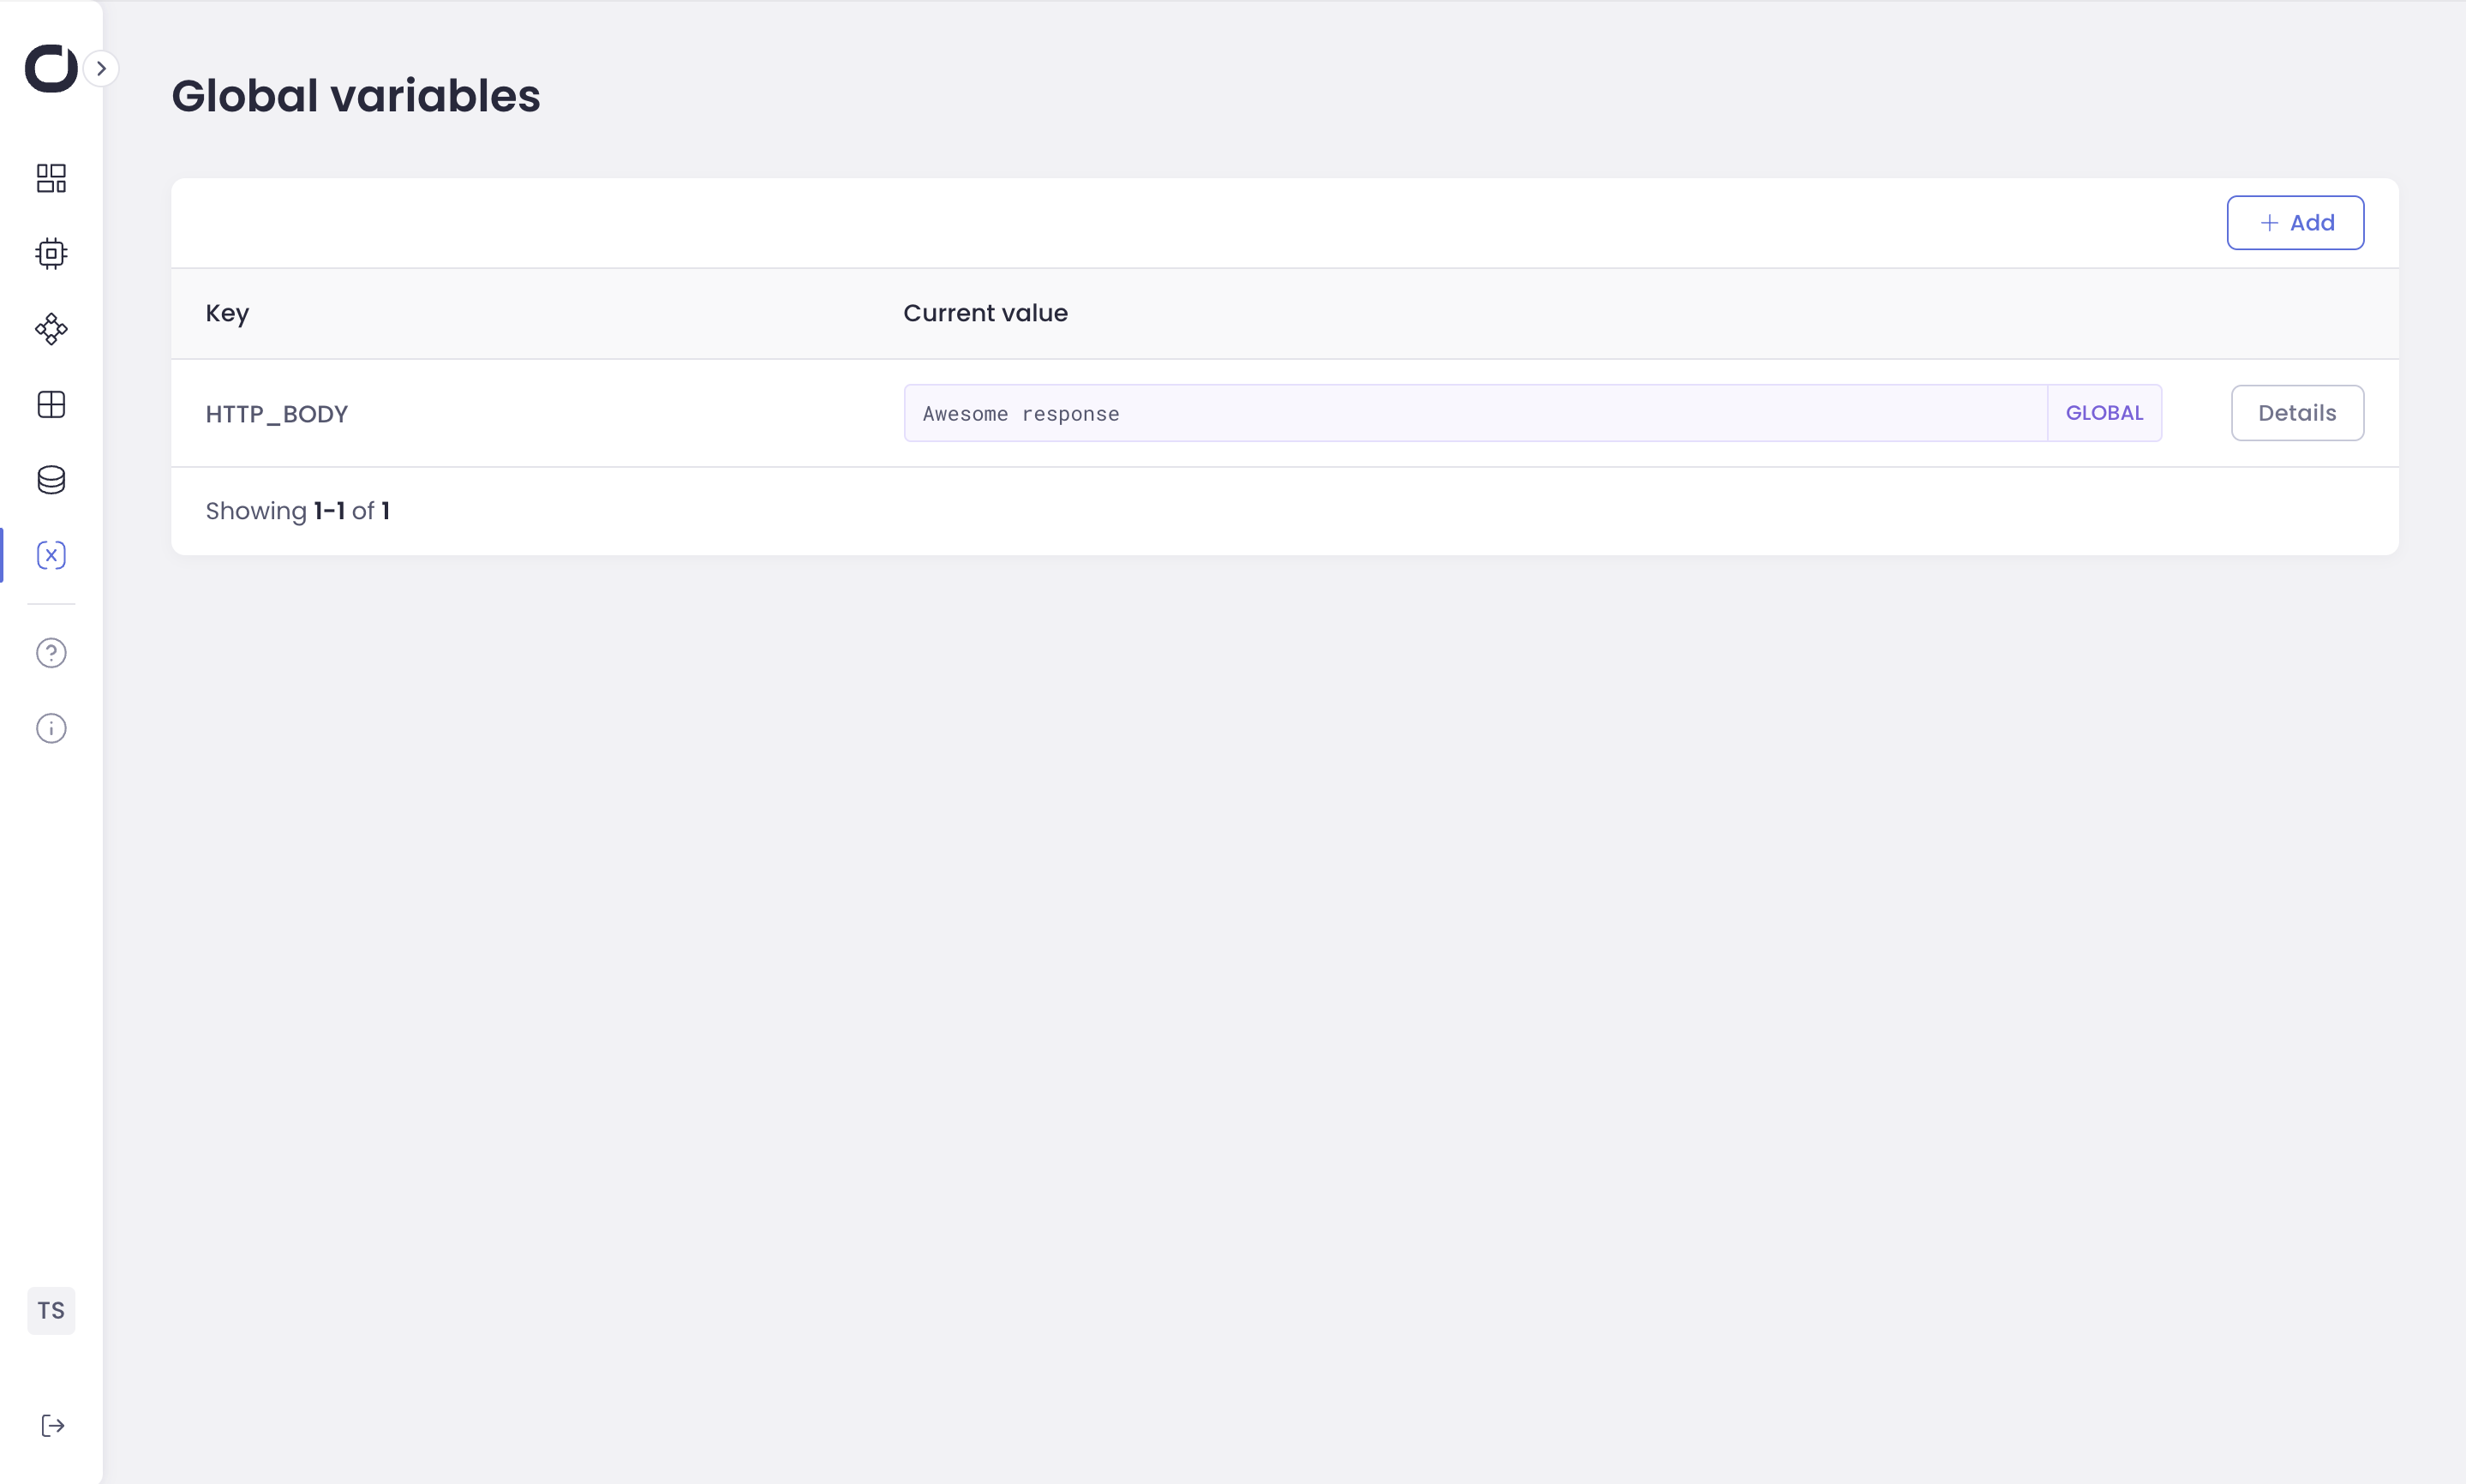This screenshot has height=1484, width=2466.
Task: Click the app logo in the sidebar
Action: (x=51, y=68)
